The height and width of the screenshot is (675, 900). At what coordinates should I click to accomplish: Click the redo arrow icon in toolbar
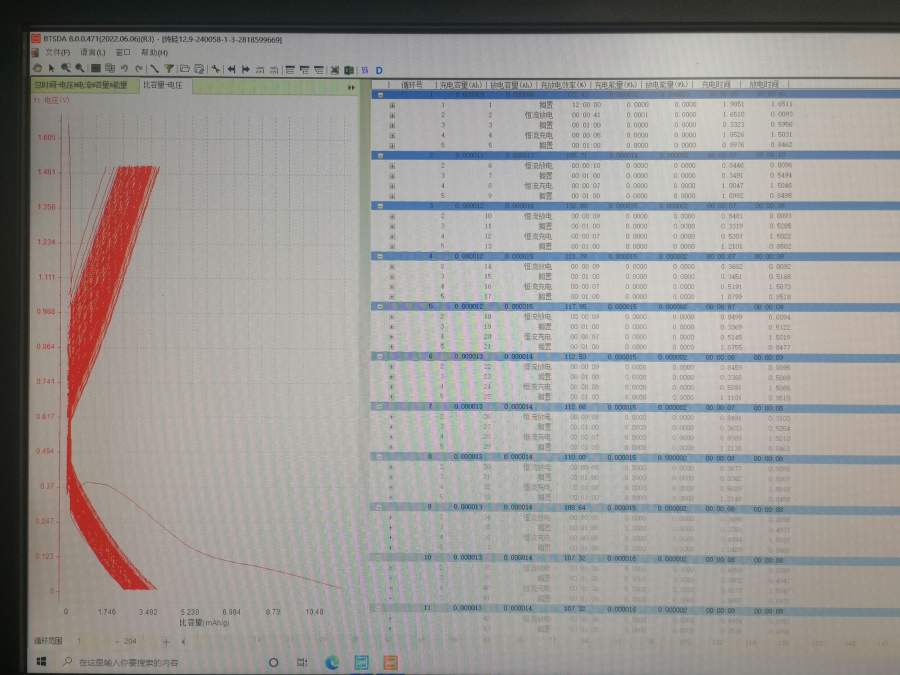(x=137, y=69)
